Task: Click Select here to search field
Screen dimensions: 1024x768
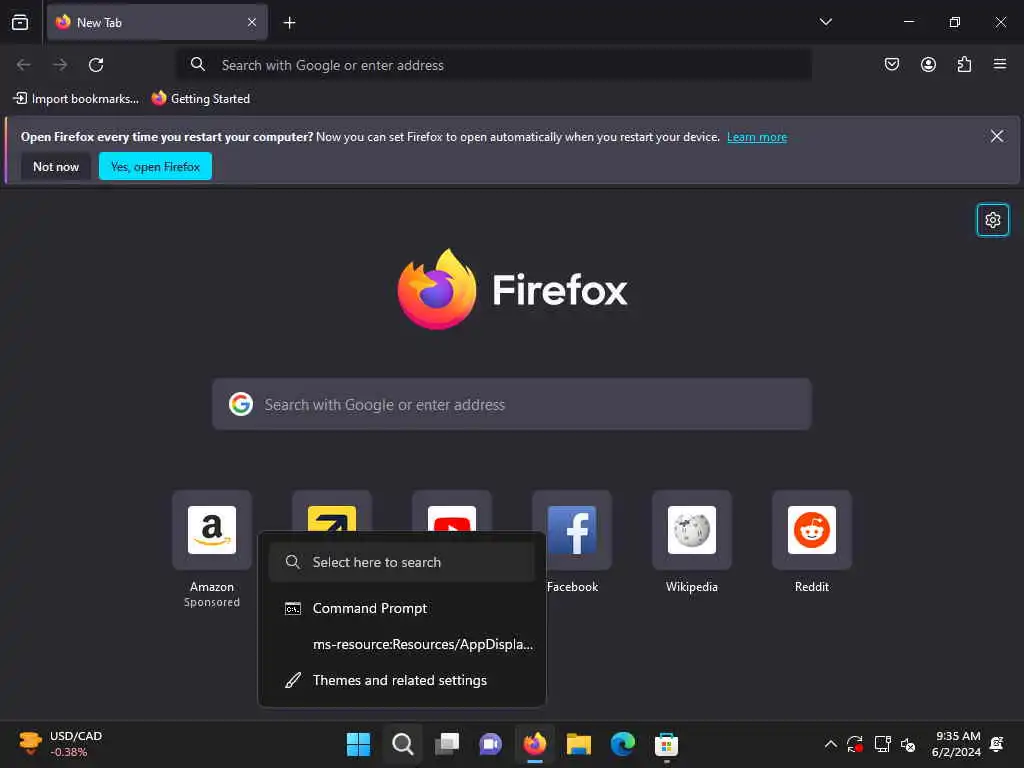Action: [x=402, y=562]
